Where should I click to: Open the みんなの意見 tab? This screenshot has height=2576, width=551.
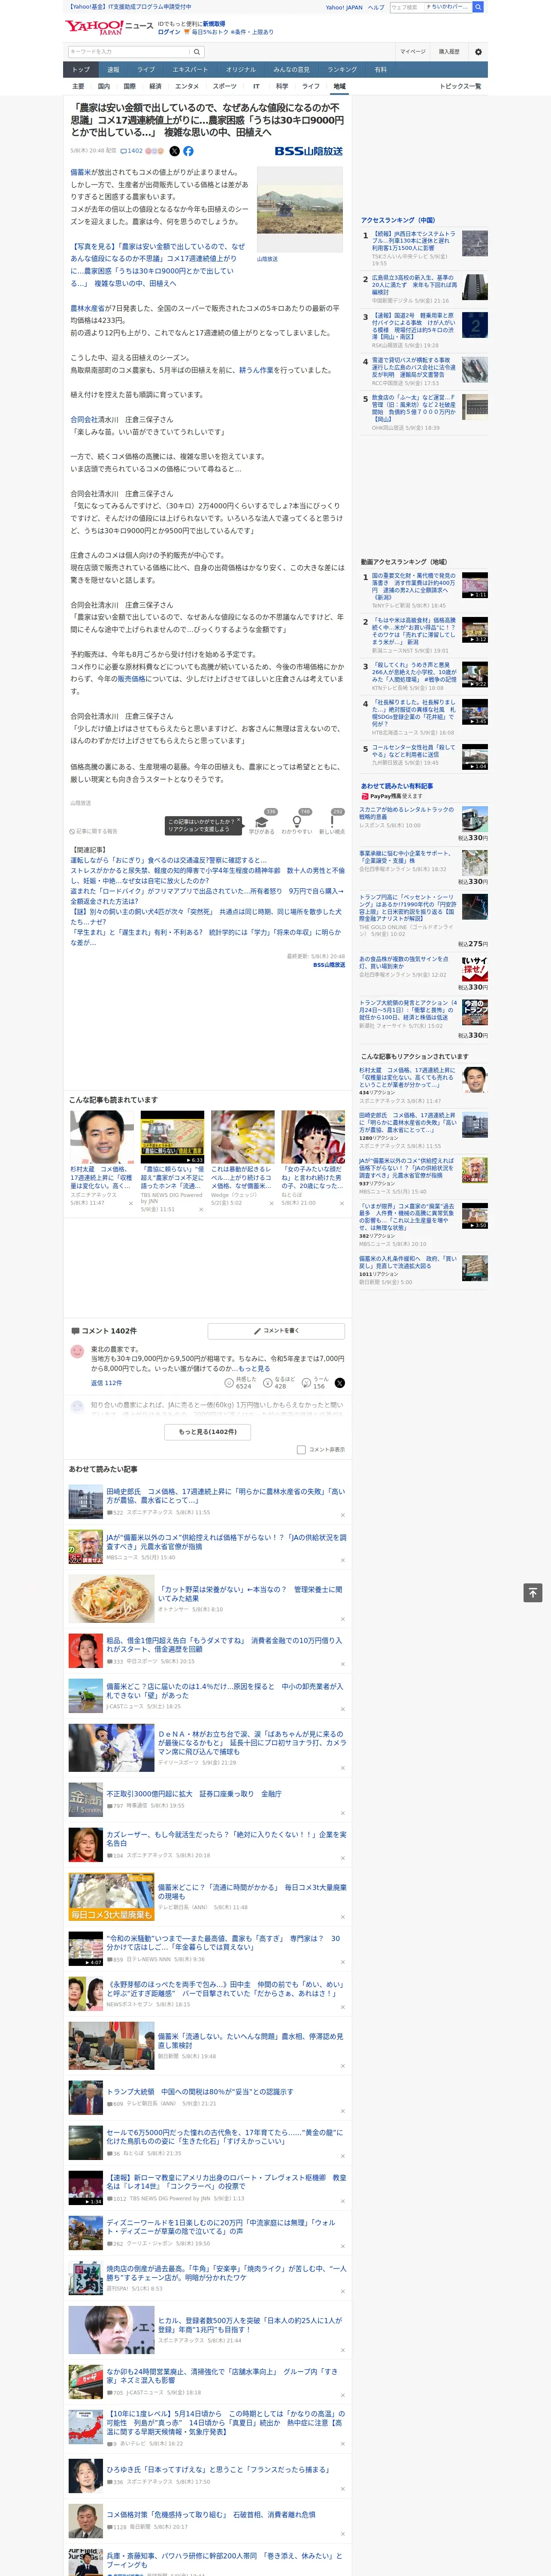[291, 70]
